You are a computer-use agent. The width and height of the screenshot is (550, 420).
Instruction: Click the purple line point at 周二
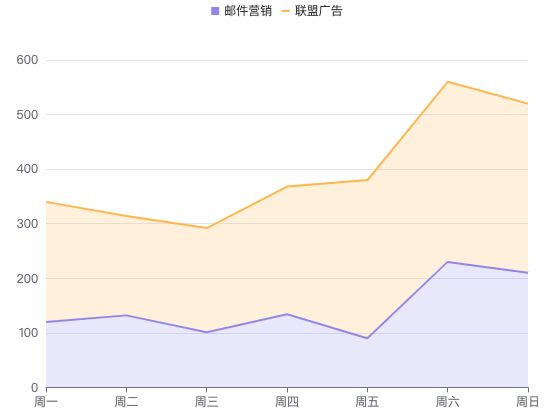click(x=126, y=315)
